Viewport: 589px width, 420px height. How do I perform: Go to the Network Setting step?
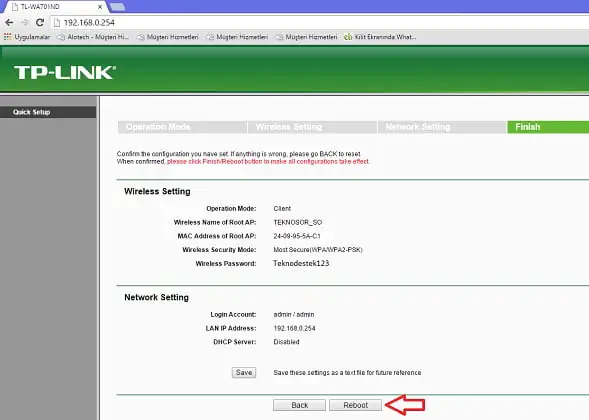click(442, 127)
